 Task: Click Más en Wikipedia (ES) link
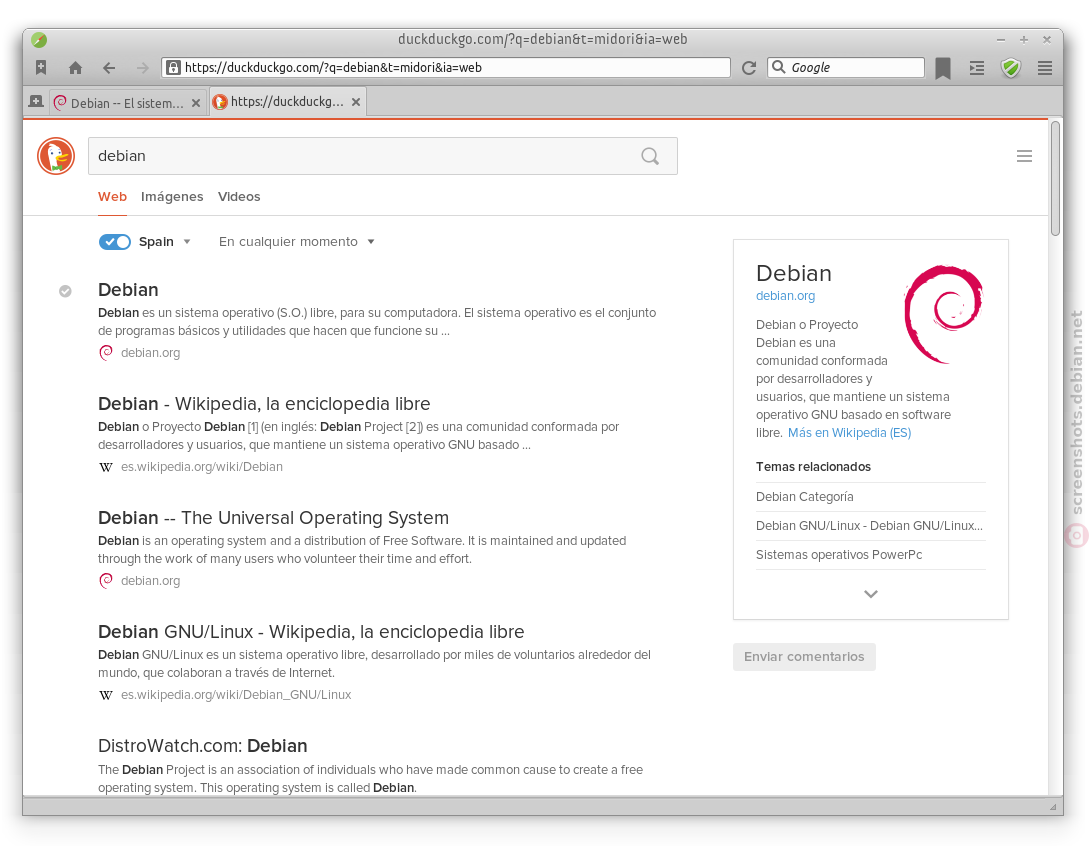click(849, 433)
